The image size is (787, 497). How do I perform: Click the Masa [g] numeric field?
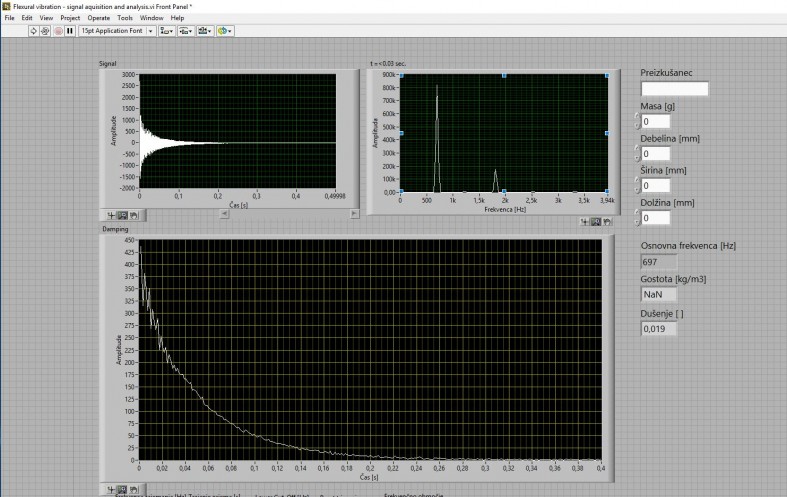pos(656,121)
